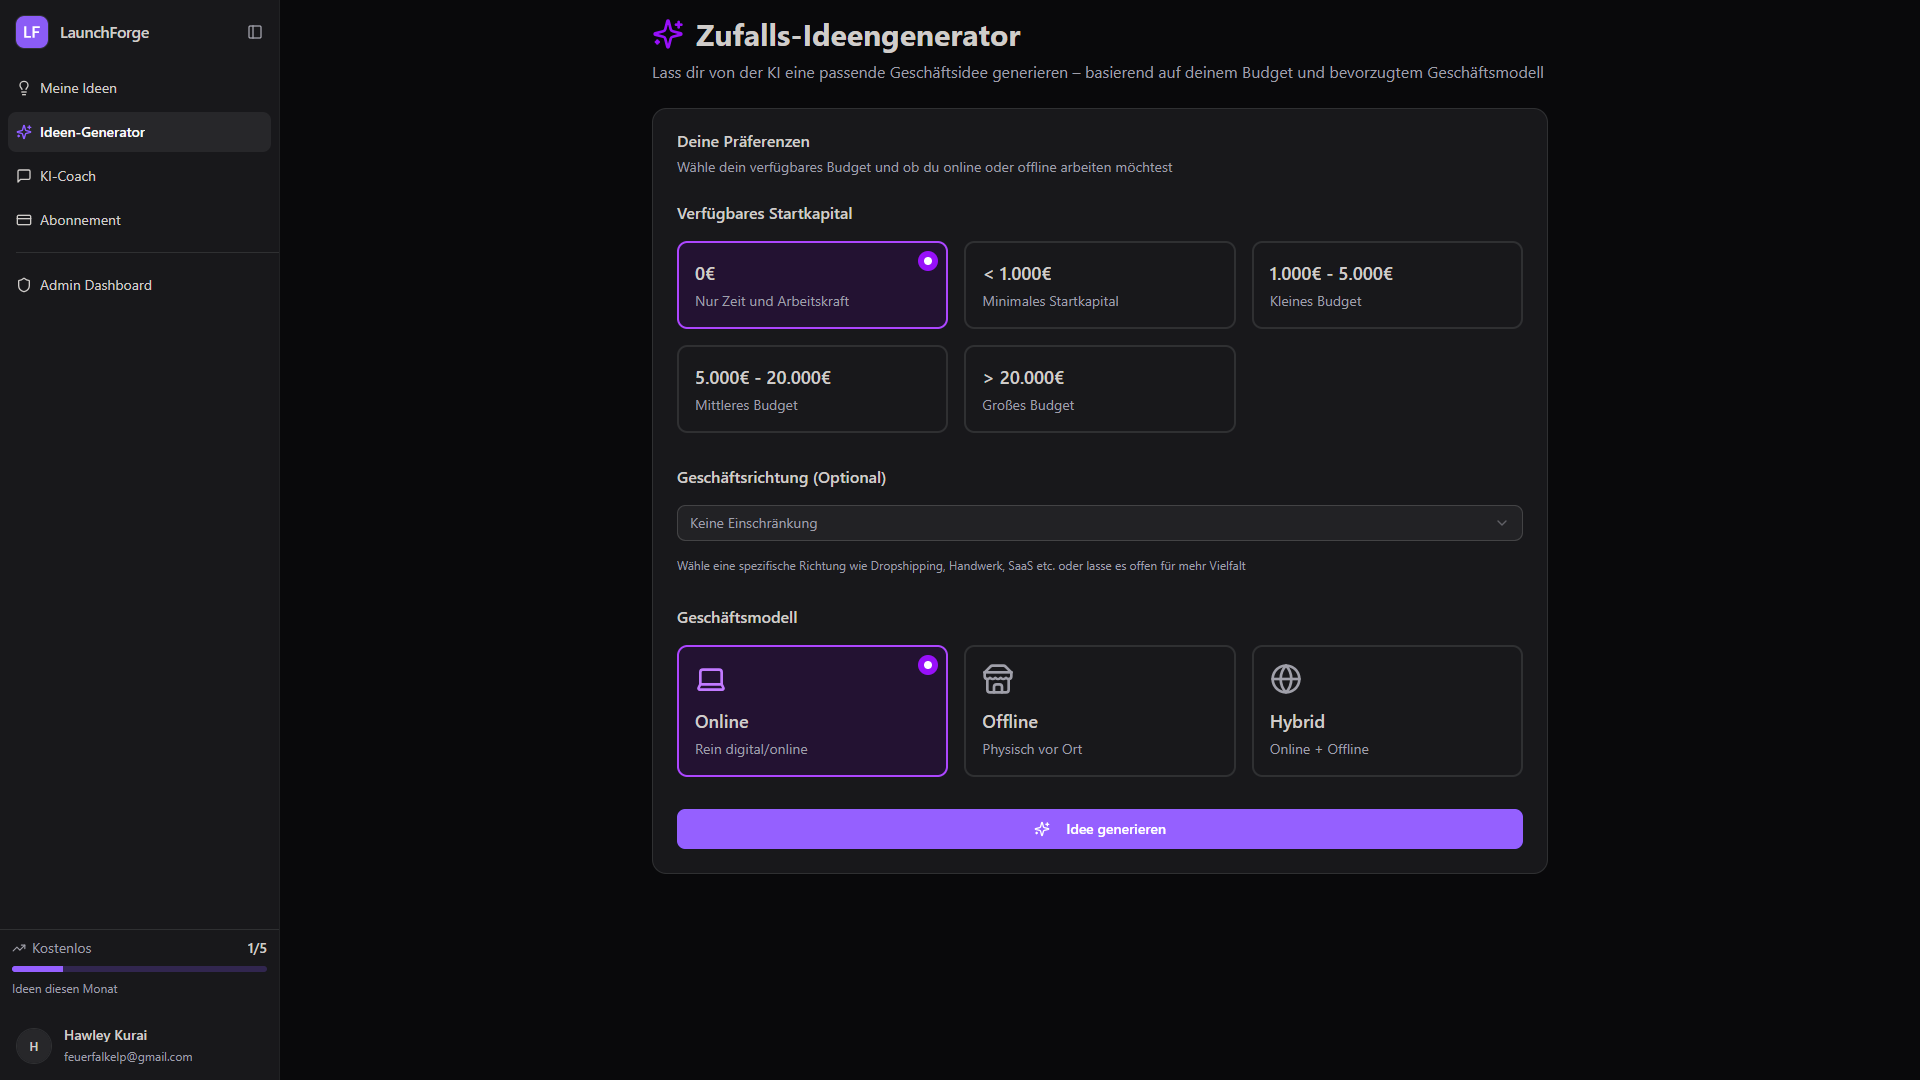Open the KI-Coach menu item

(x=68, y=176)
